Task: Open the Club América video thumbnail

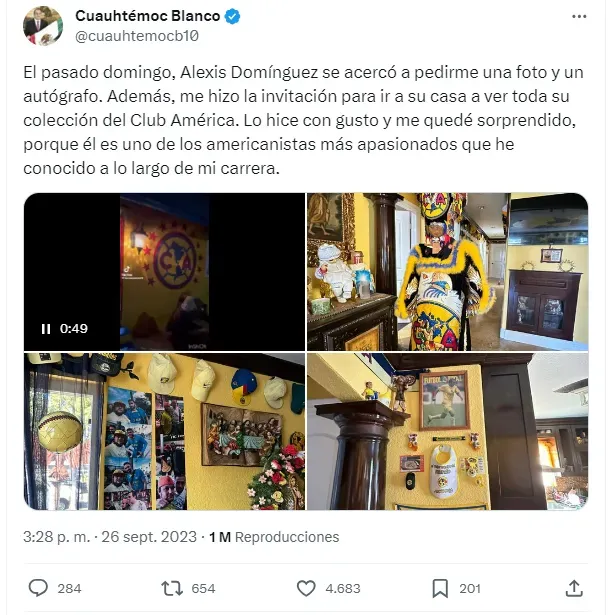Action: point(164,272)
